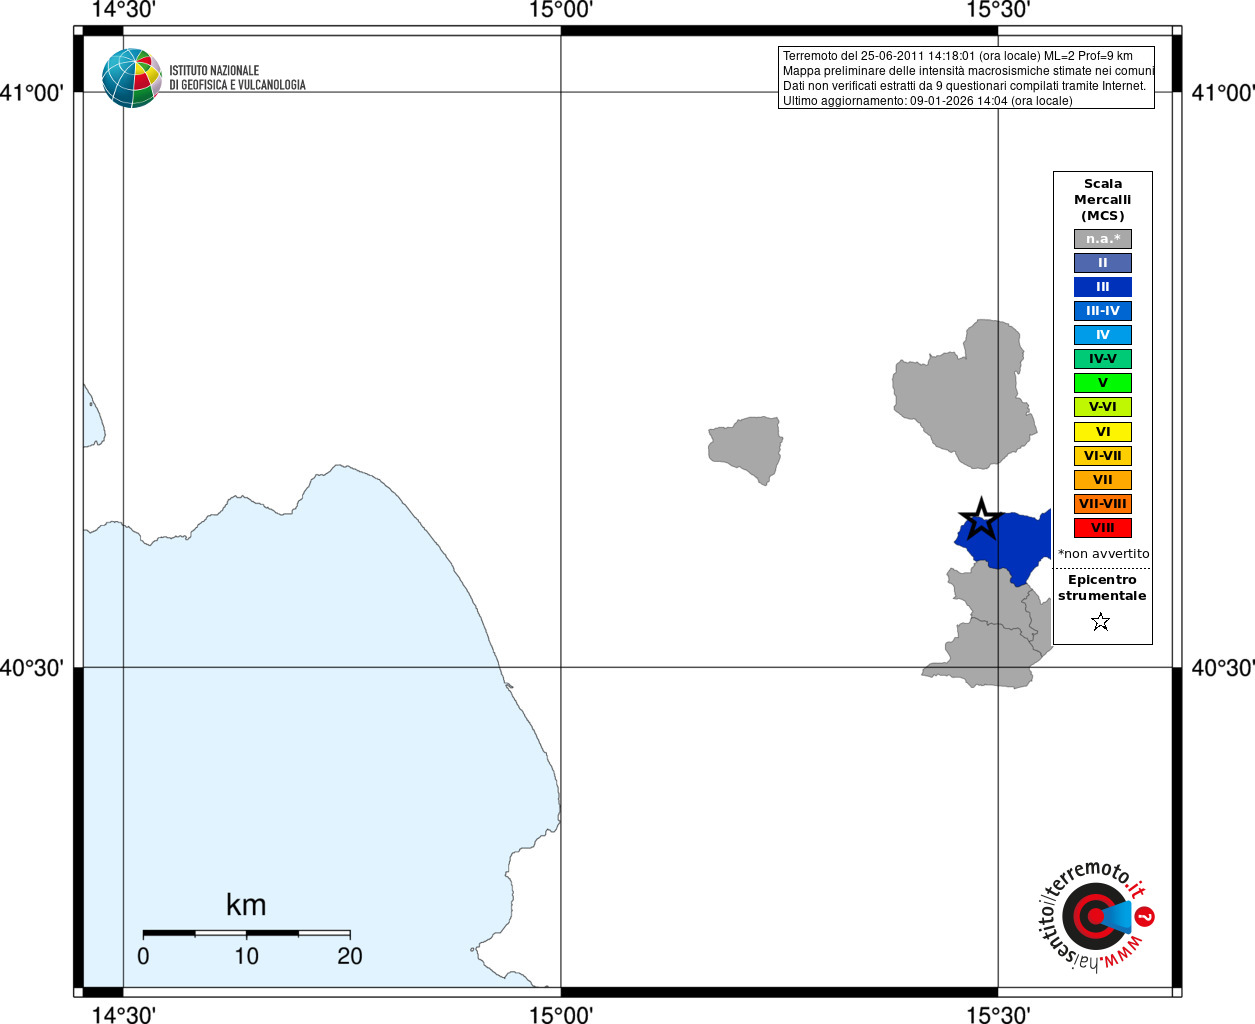
Task: Click the epicenter star on the map
Action: (981, 519)
